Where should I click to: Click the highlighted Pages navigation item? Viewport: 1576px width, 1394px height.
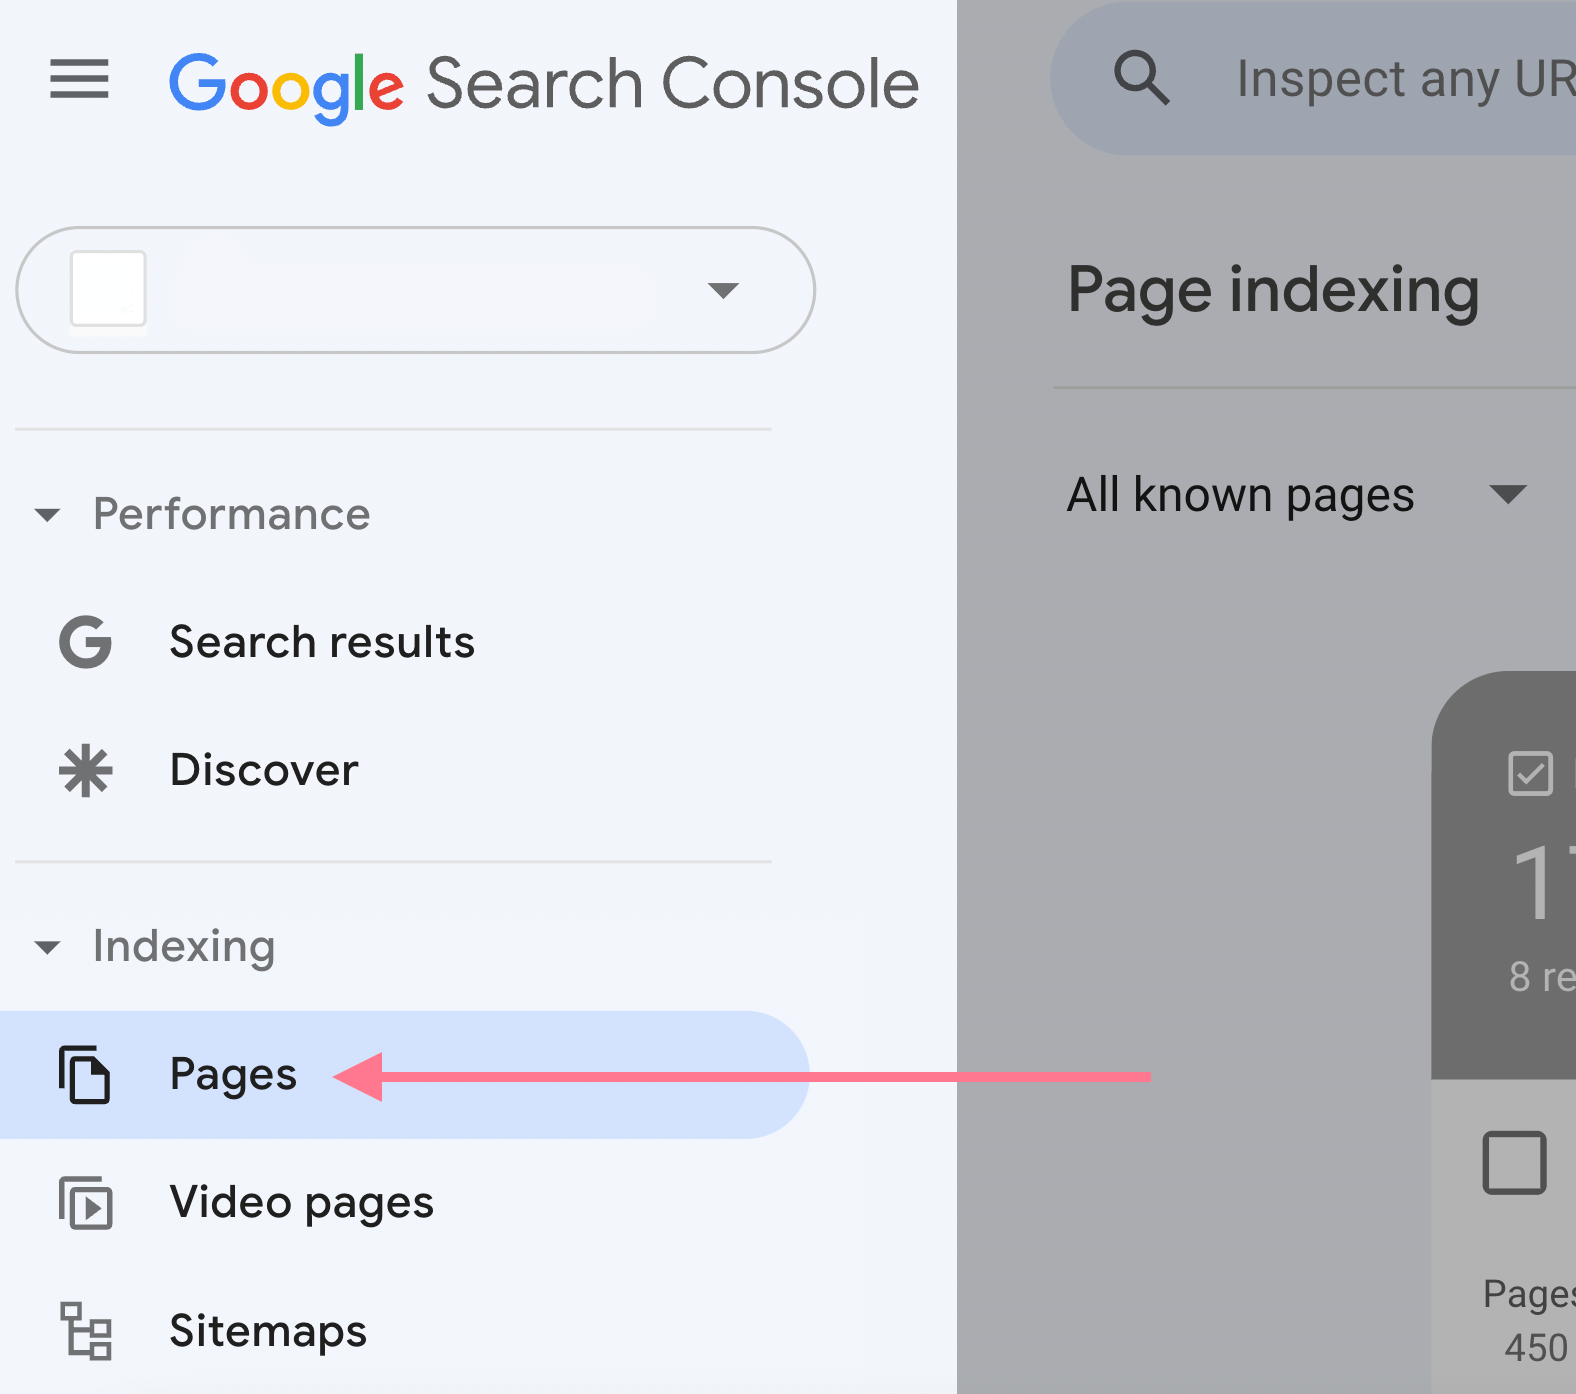click(233, 1075)
